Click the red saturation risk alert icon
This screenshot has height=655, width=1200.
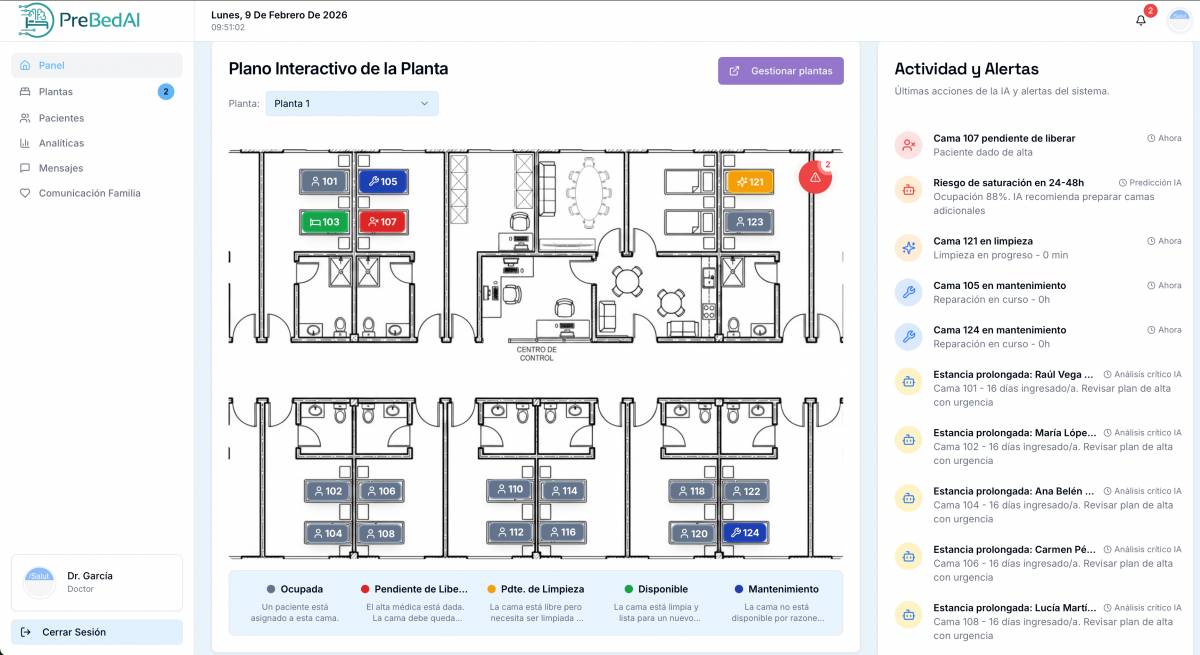[908, 190]
